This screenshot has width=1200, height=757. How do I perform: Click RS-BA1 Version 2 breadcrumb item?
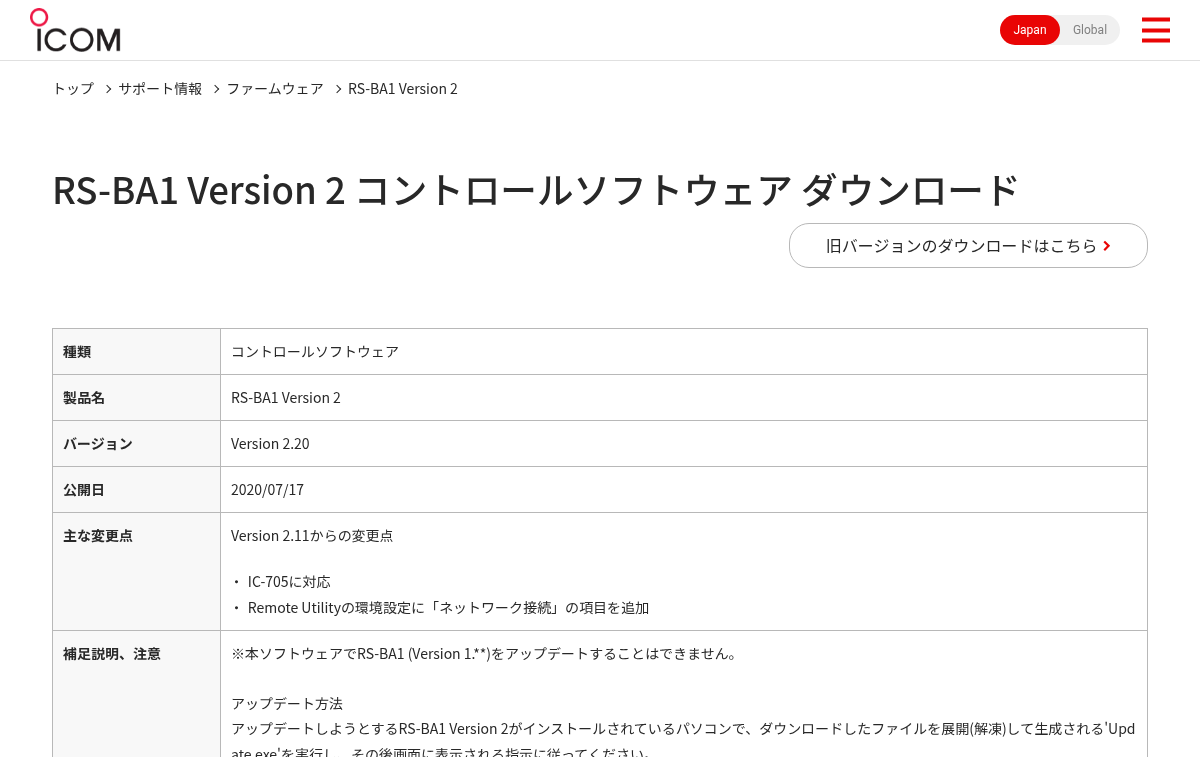point(403,88)
